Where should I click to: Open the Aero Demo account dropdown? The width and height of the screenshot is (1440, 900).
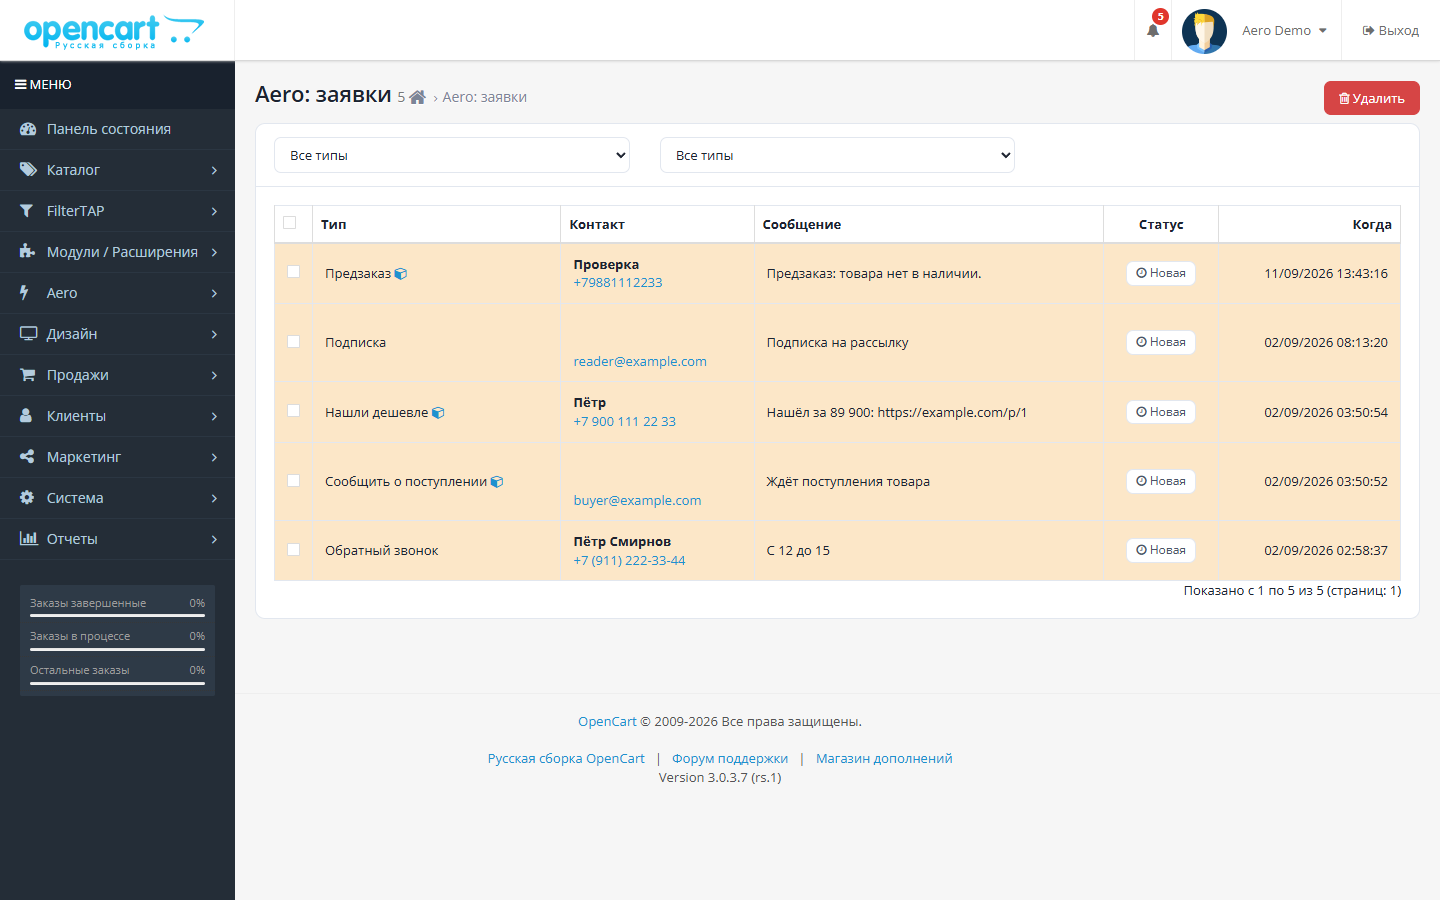point(1284,31)
